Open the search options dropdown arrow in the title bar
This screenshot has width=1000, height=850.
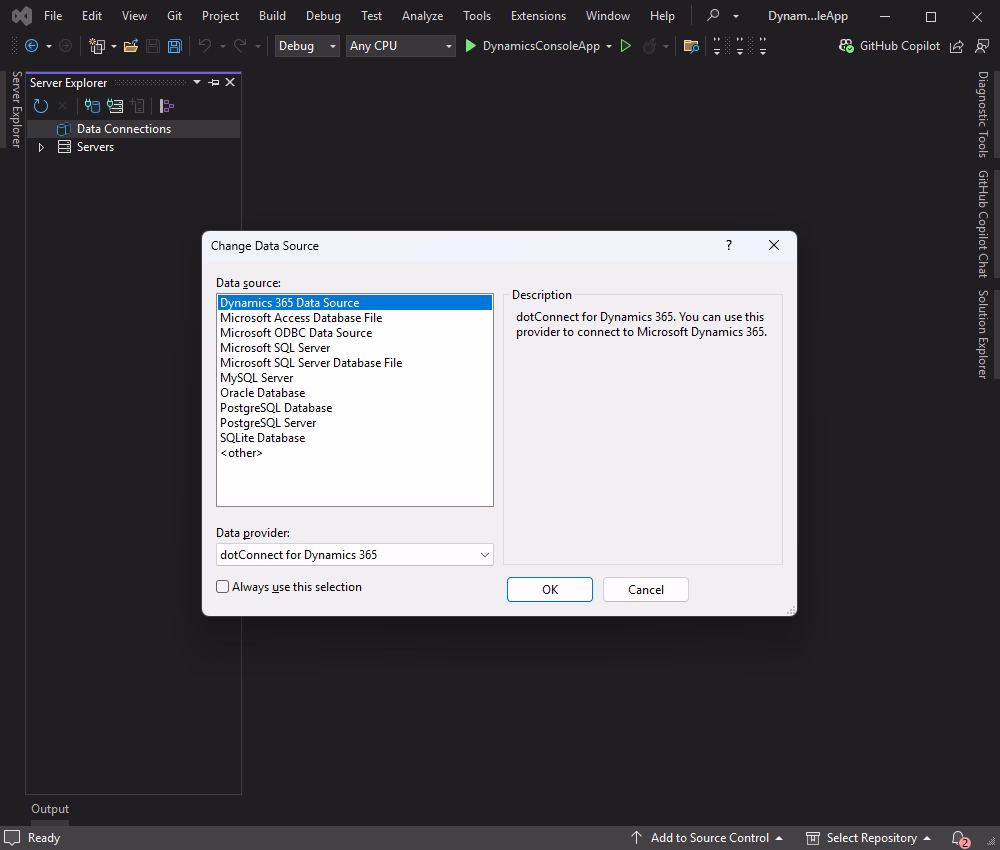(x=735, y=16)
